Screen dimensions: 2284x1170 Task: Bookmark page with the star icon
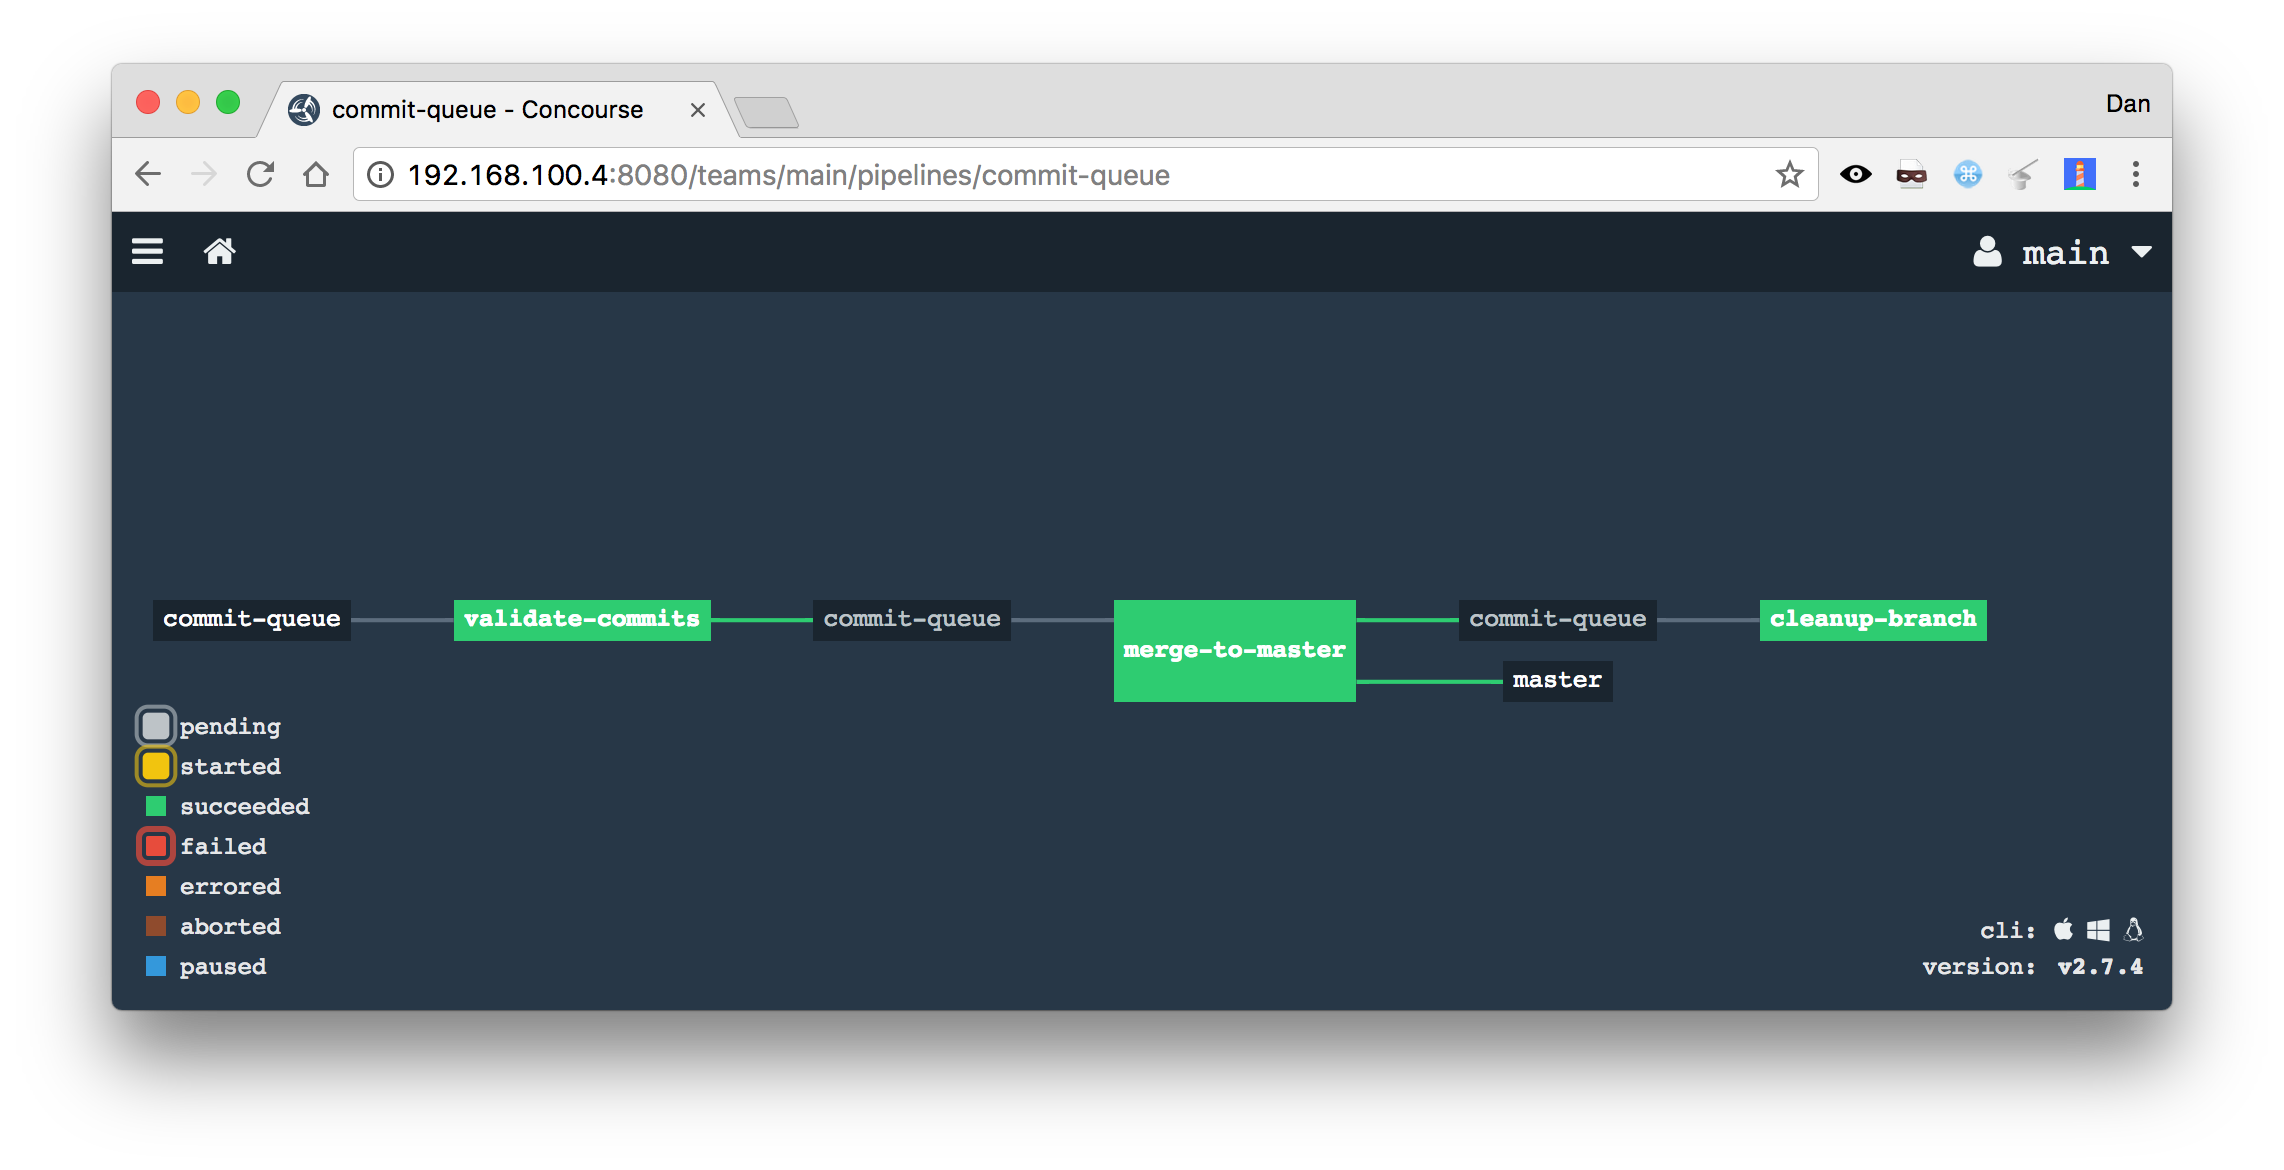[1789, 175]
